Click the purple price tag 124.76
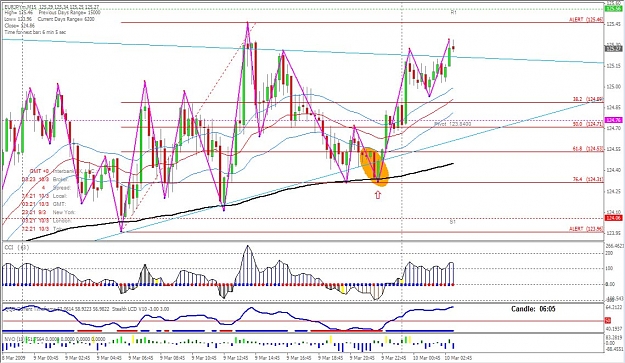Image resolution: width=625 pixels, height=363 pixels. (614, 120)
